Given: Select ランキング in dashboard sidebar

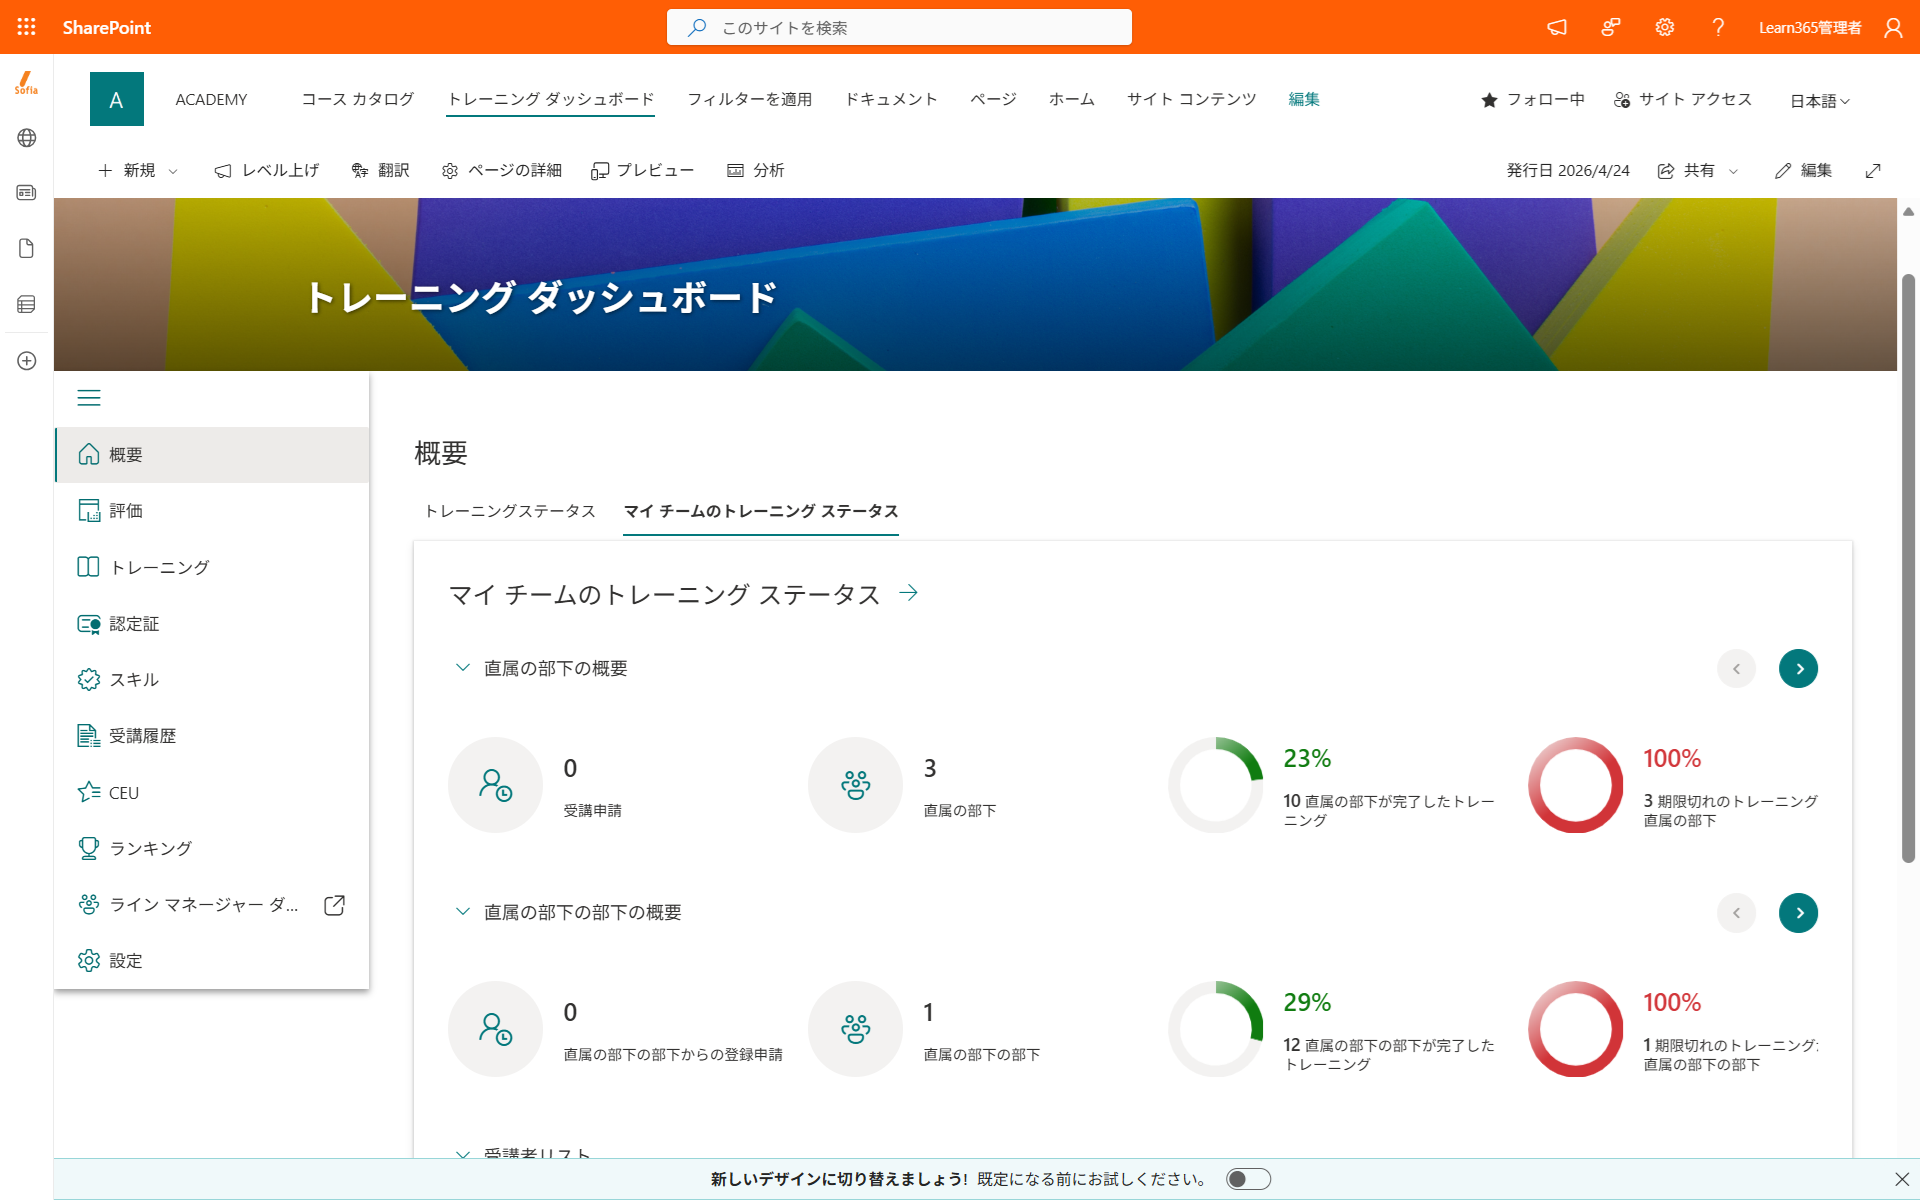Looking at the screenshot, I should coord(212,848).
